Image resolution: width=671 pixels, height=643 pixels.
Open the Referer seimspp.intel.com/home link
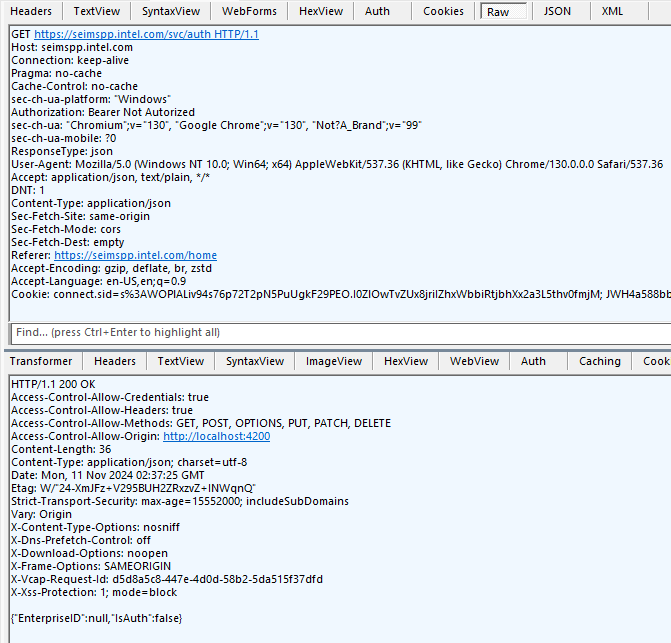point(135,255)
